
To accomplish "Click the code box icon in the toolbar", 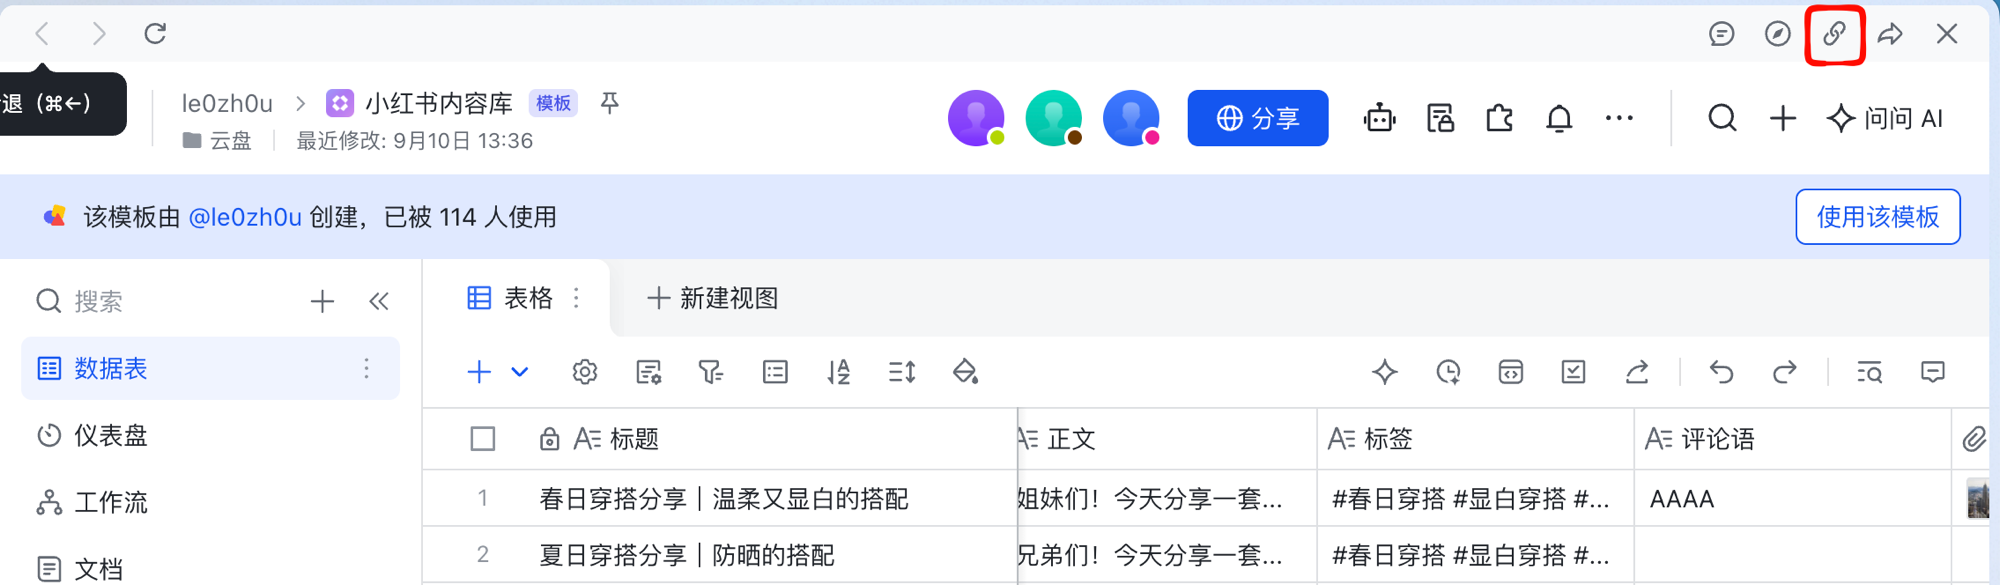I will point(1510,372).
